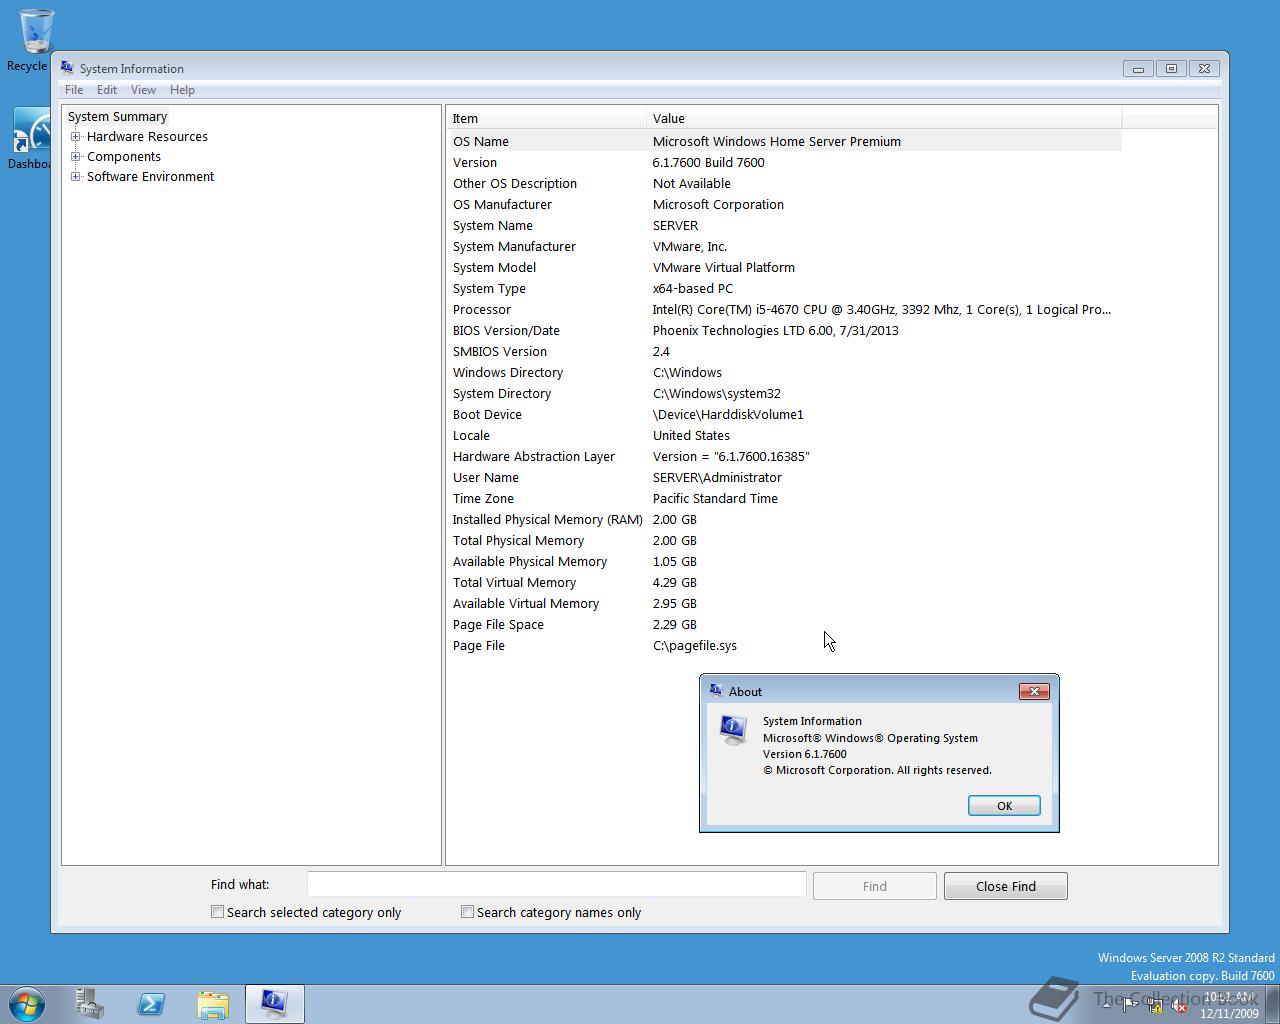
Task: Click the Find what input field
Action: 556,884
